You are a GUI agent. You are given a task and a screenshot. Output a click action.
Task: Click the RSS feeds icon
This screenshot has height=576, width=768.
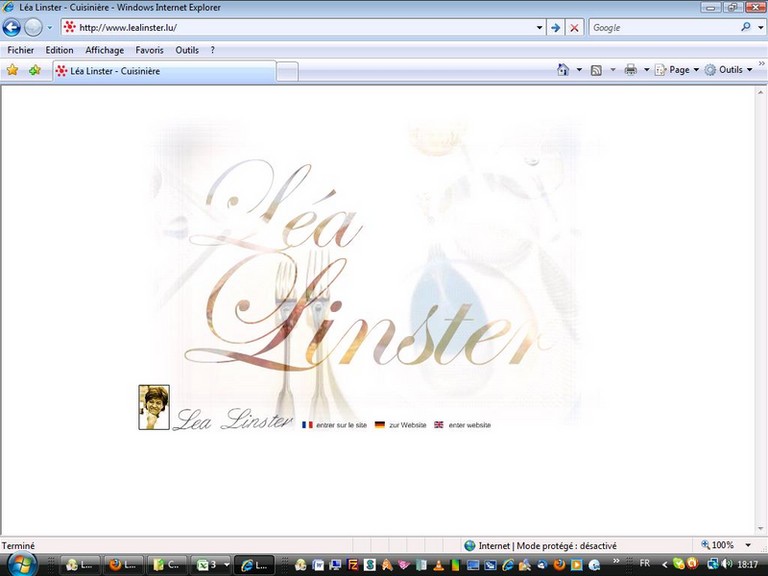596,70
